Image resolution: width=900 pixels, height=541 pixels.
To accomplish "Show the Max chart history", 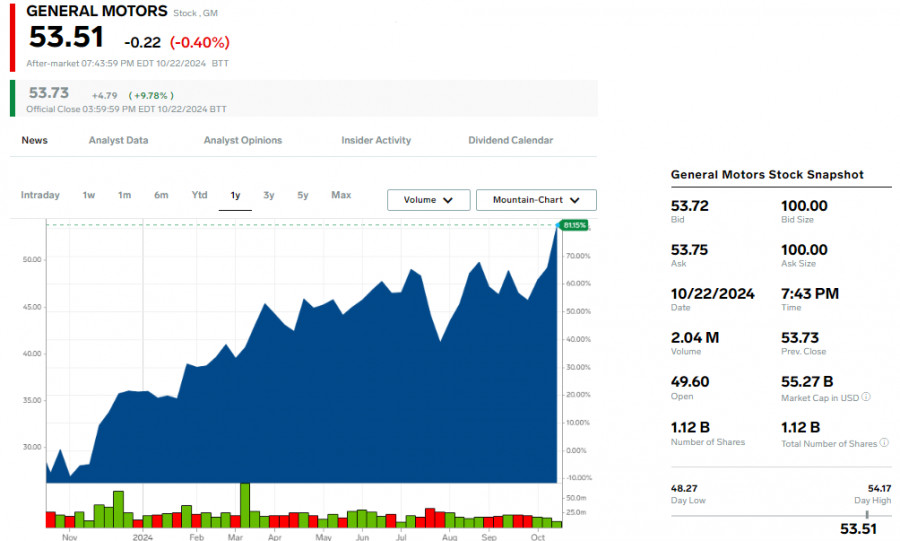I will pos(341,195).
